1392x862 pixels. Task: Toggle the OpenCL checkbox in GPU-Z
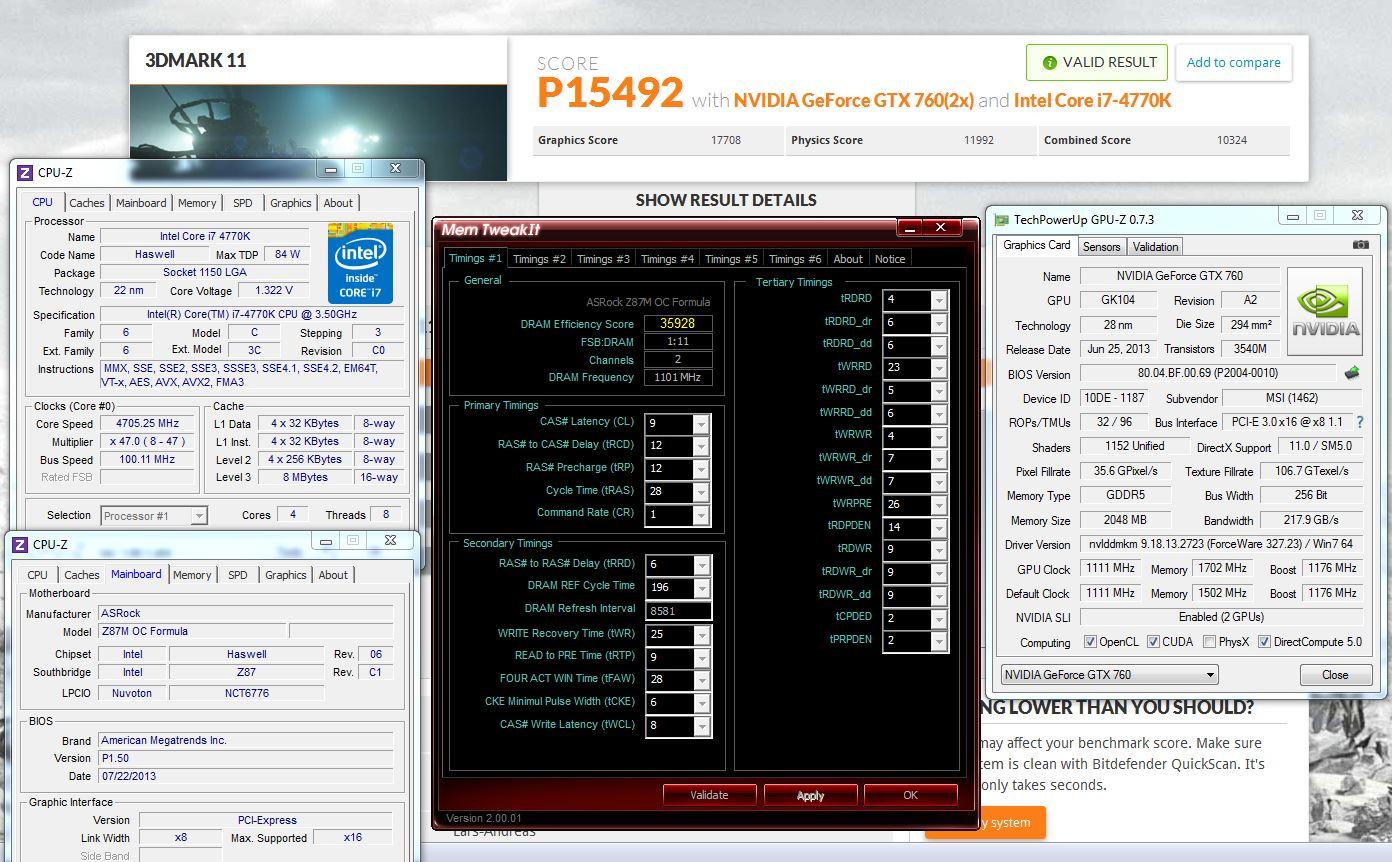(1091, 642)
